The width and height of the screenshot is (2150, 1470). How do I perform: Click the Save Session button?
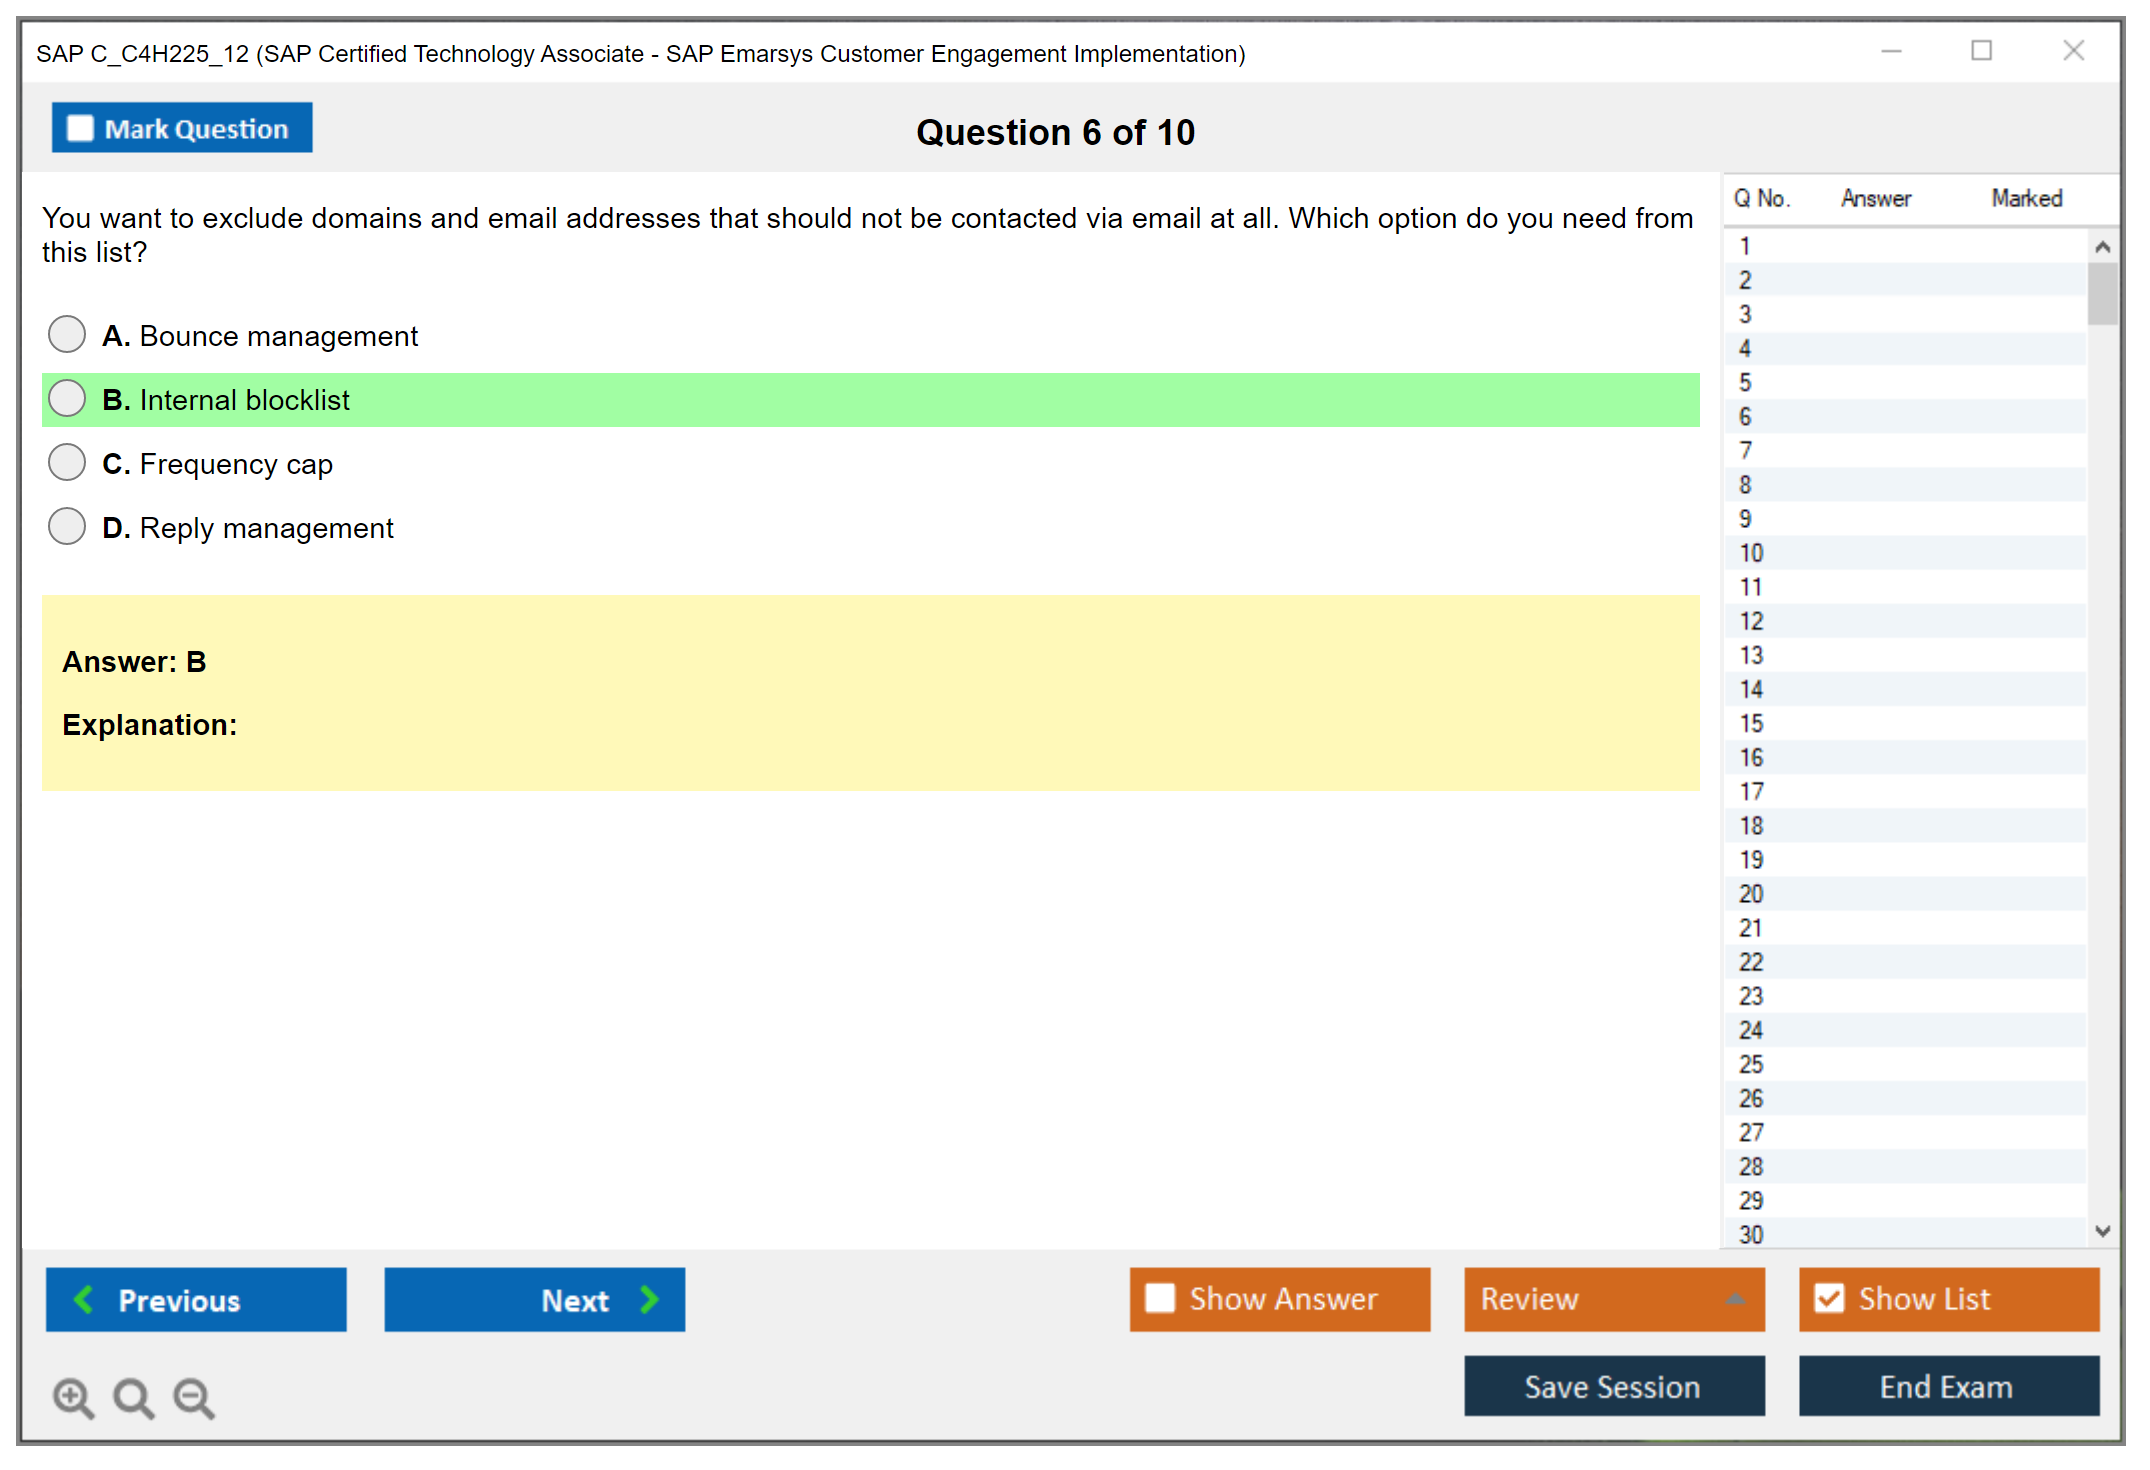click(x=1613, y=1386)
